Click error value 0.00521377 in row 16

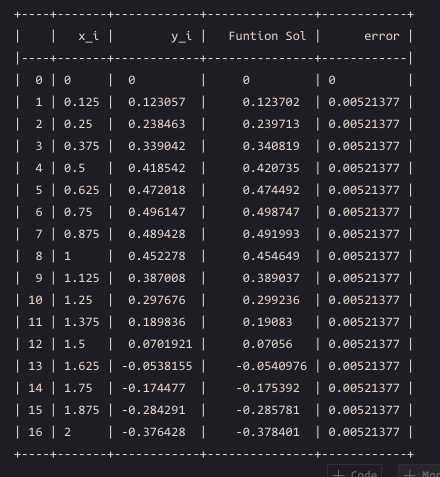coord(364,432)
